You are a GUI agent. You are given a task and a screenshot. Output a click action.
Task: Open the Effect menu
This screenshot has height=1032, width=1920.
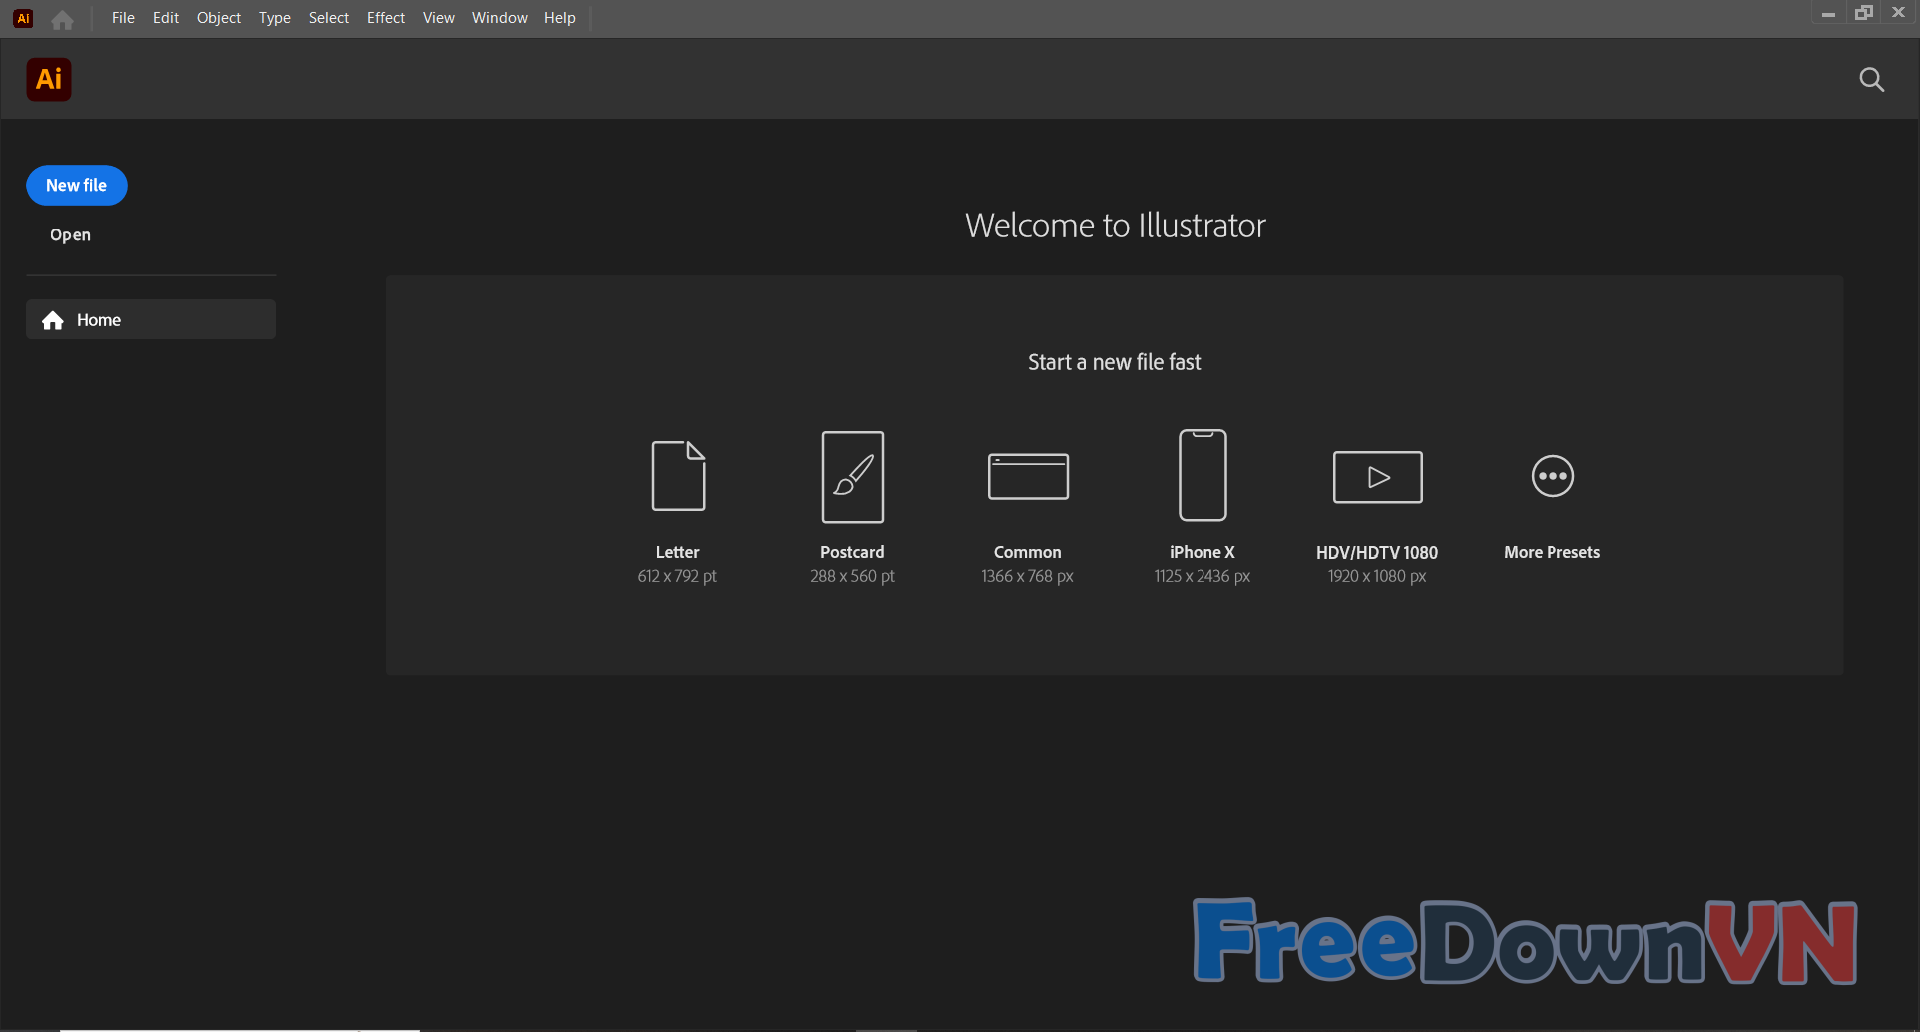(386, 18)
